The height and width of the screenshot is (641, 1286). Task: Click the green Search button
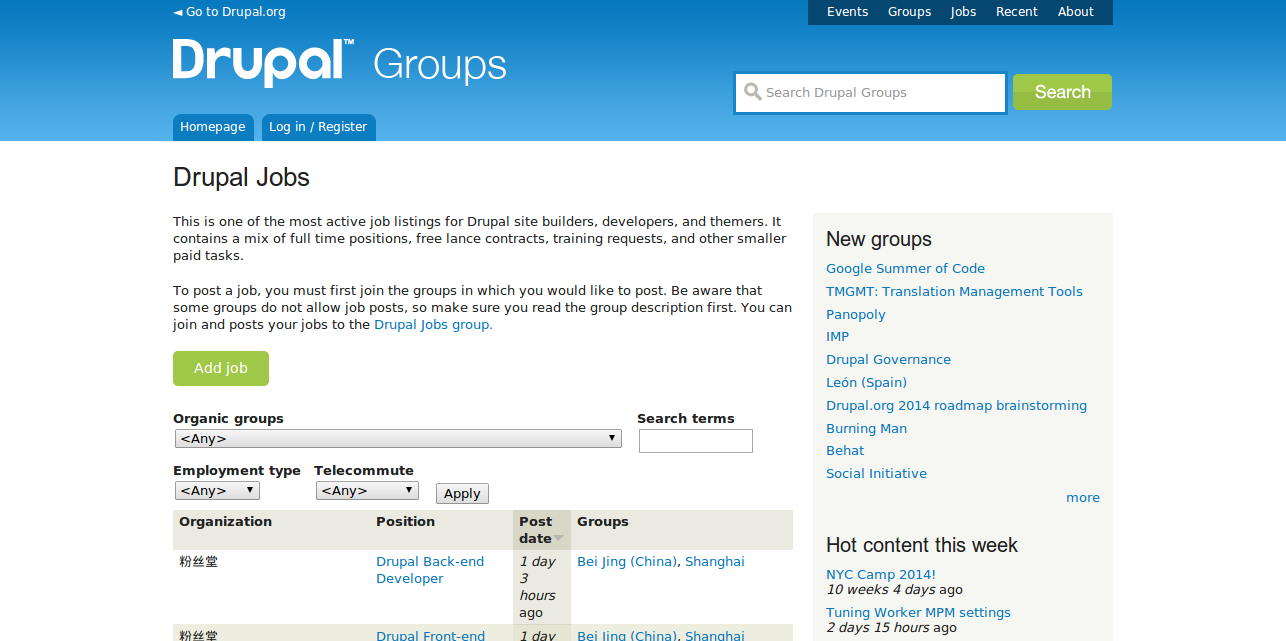click(1062, 92)
